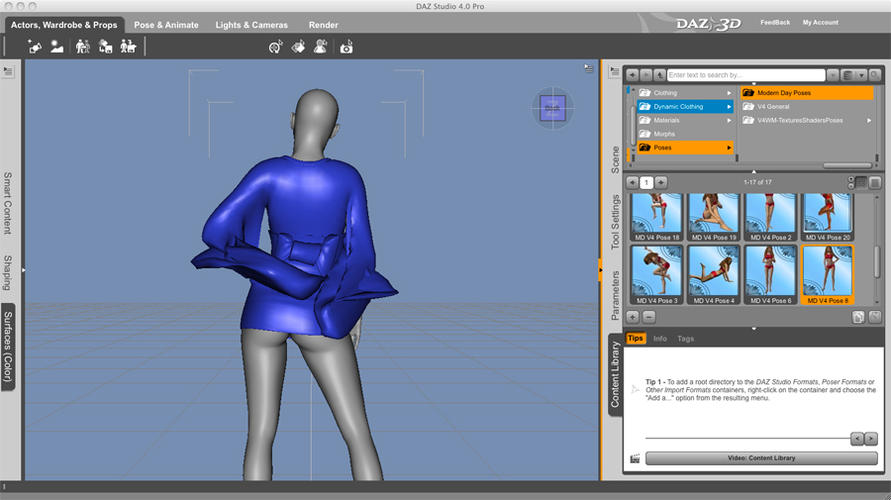Show previous tip with left arrow
This screenshot has width=891, height=500.
[857, 438]
